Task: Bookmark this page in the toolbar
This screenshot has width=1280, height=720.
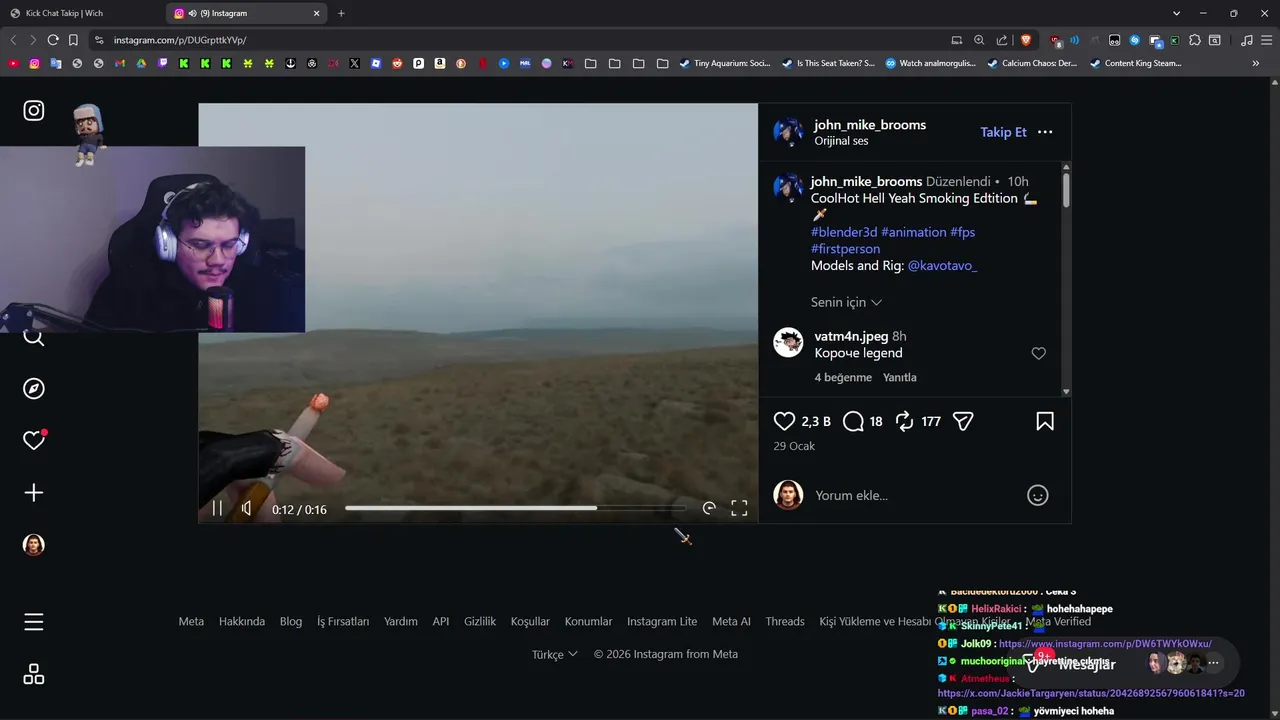Action: (x=73, y=40)
